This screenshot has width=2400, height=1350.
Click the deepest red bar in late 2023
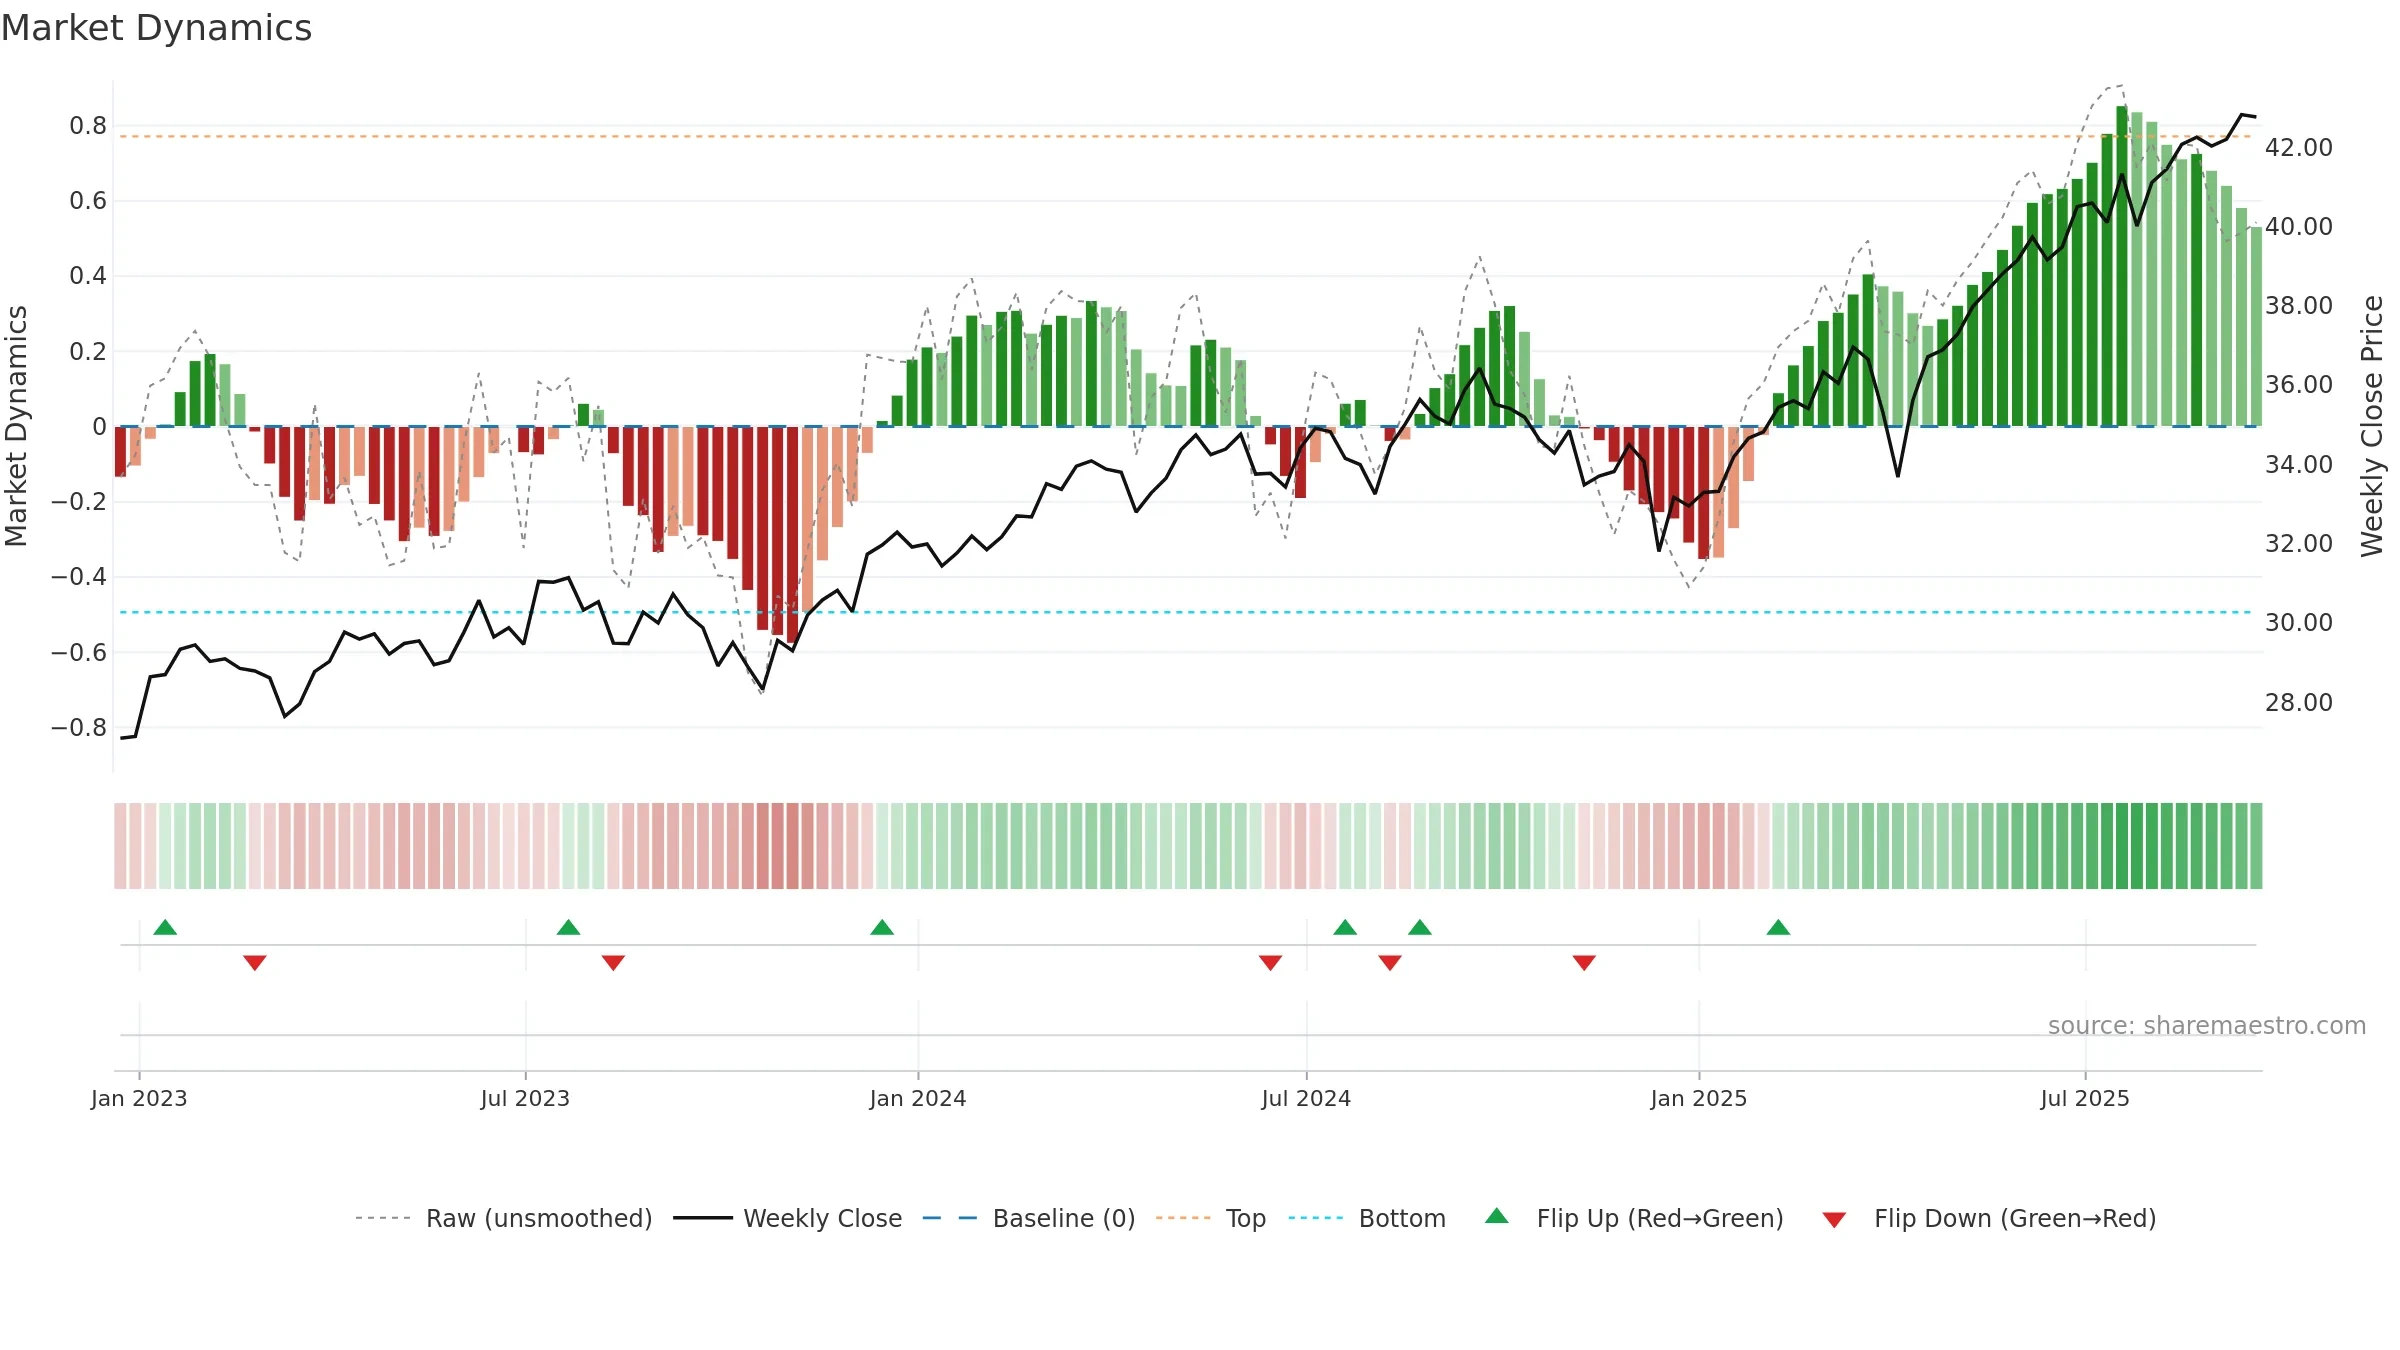click(792, 534)
